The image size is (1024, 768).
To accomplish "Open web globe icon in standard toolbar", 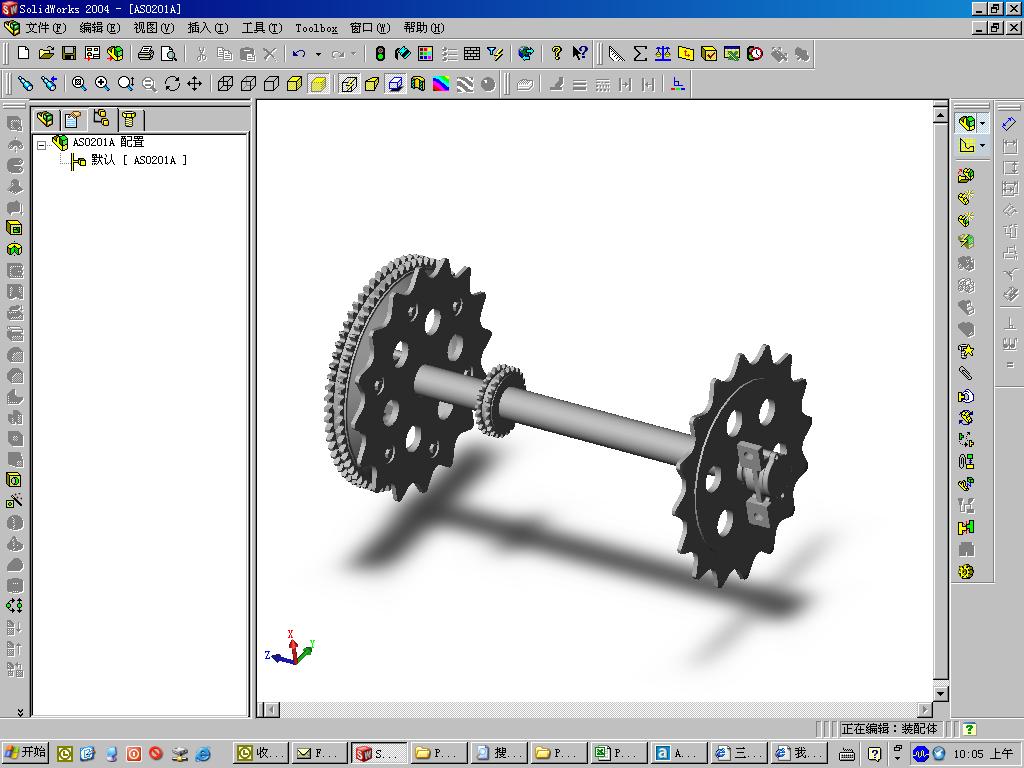I will 526,54.
